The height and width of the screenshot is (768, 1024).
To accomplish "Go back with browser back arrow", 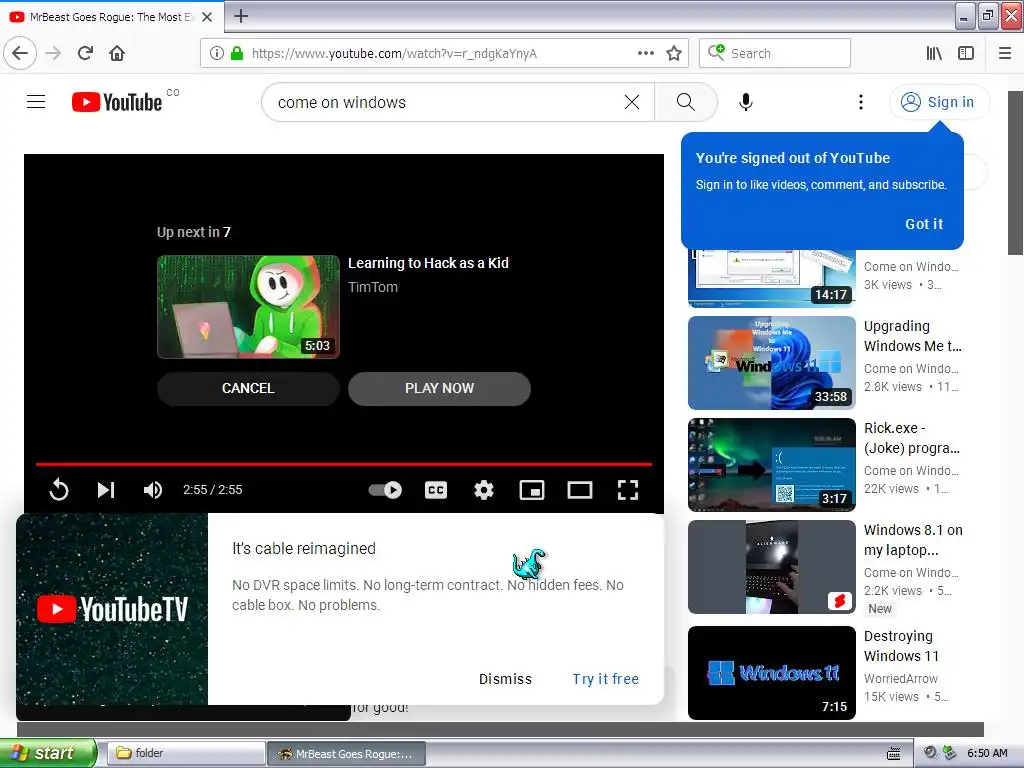I will coord(20,53).
